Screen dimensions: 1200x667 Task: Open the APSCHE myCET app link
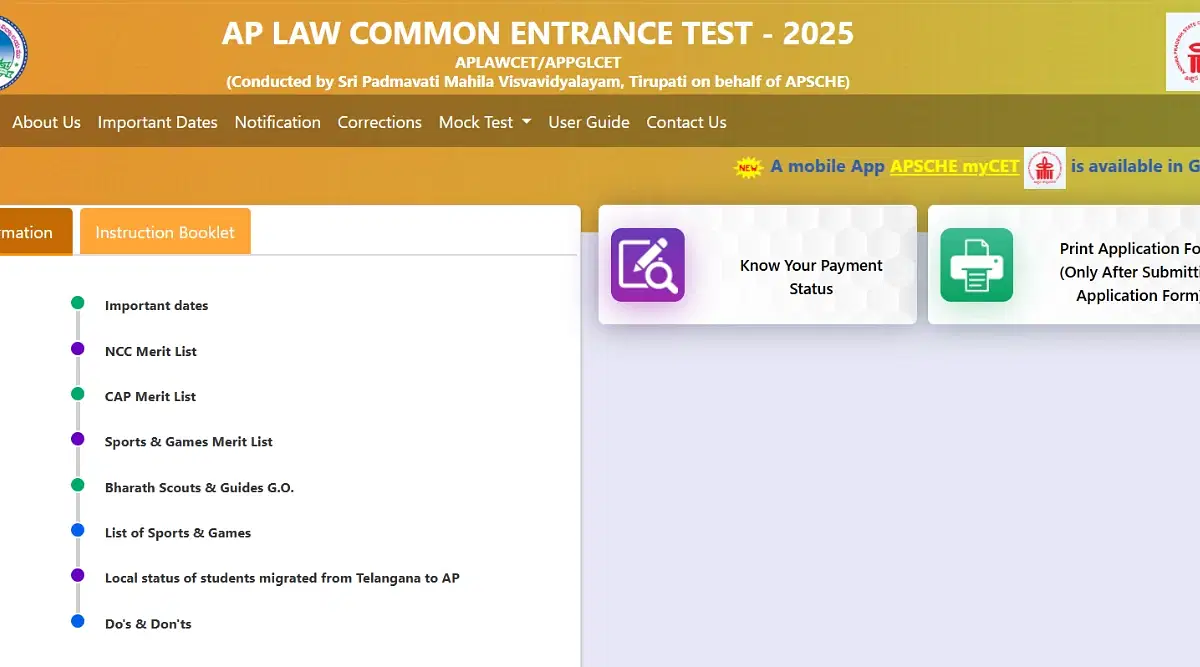[x=954, y=166]
